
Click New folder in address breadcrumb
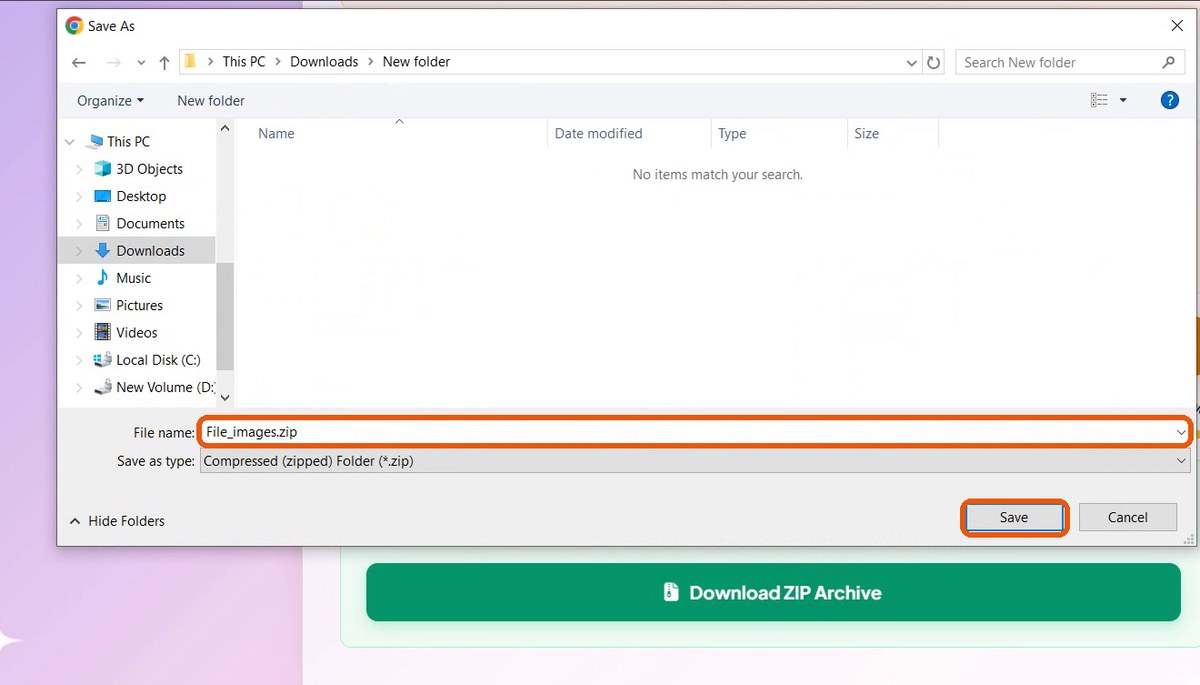(x=416, y=62)
